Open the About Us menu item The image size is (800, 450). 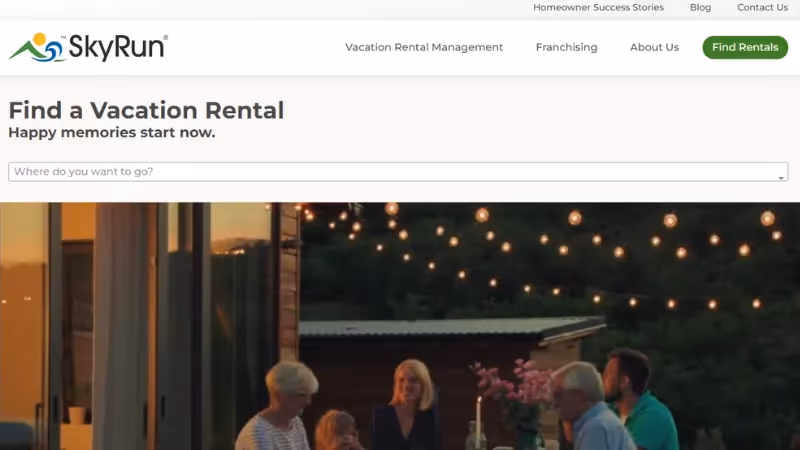coord(654,47)
